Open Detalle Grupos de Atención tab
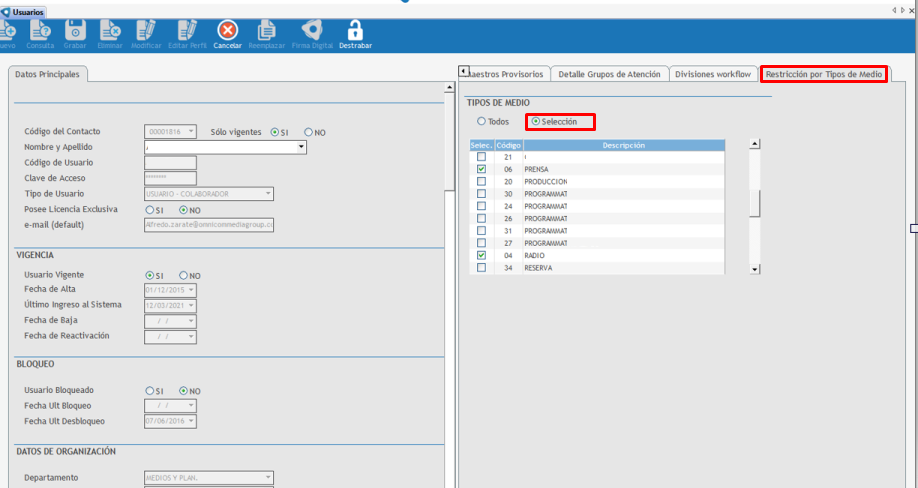The image size is (918, 488). pos(608,74)
